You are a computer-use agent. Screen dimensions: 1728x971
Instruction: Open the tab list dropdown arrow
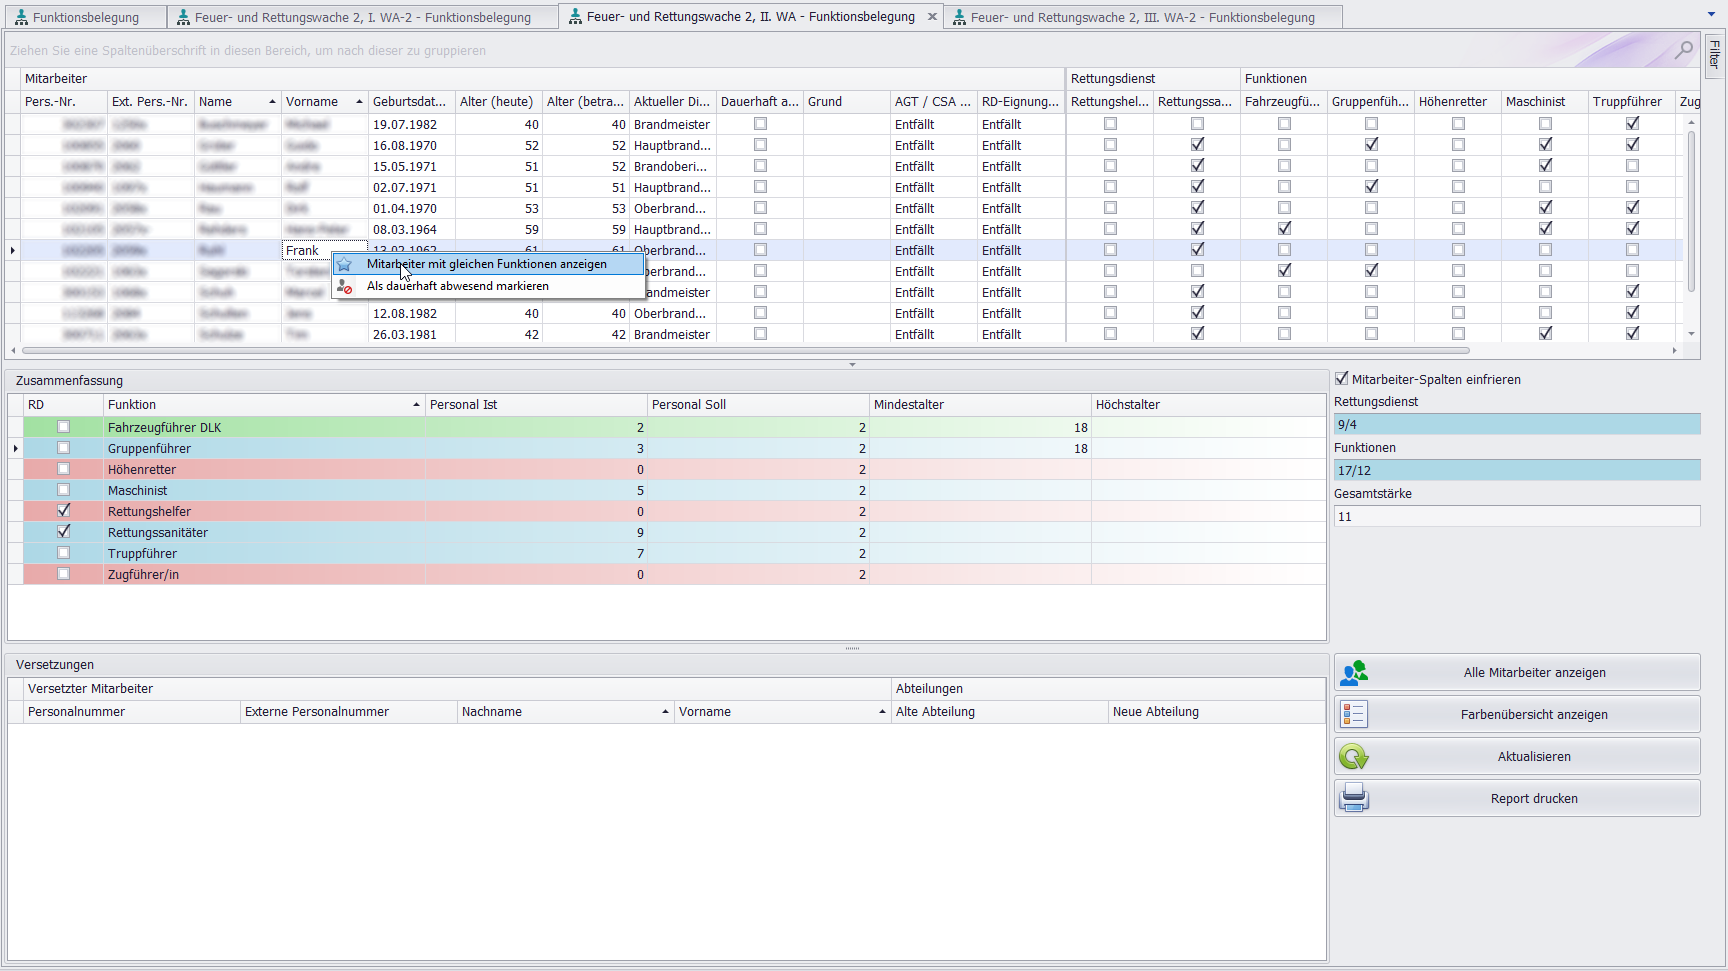(1711, 15)
